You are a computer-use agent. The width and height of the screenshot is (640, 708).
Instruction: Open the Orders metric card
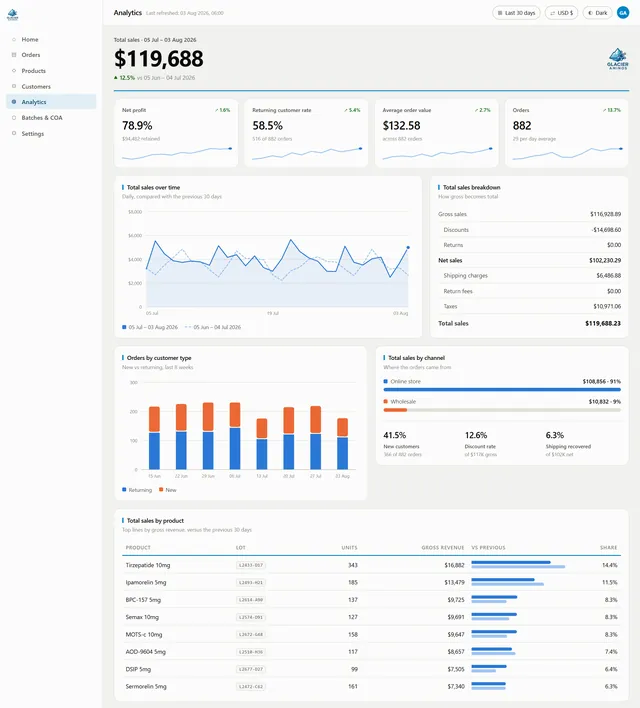pyautogui.click(x=567, y=133)
